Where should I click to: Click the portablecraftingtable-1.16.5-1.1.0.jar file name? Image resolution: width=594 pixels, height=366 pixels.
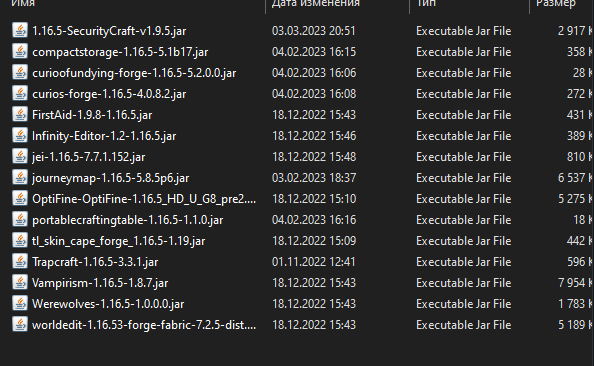[128, 220]
